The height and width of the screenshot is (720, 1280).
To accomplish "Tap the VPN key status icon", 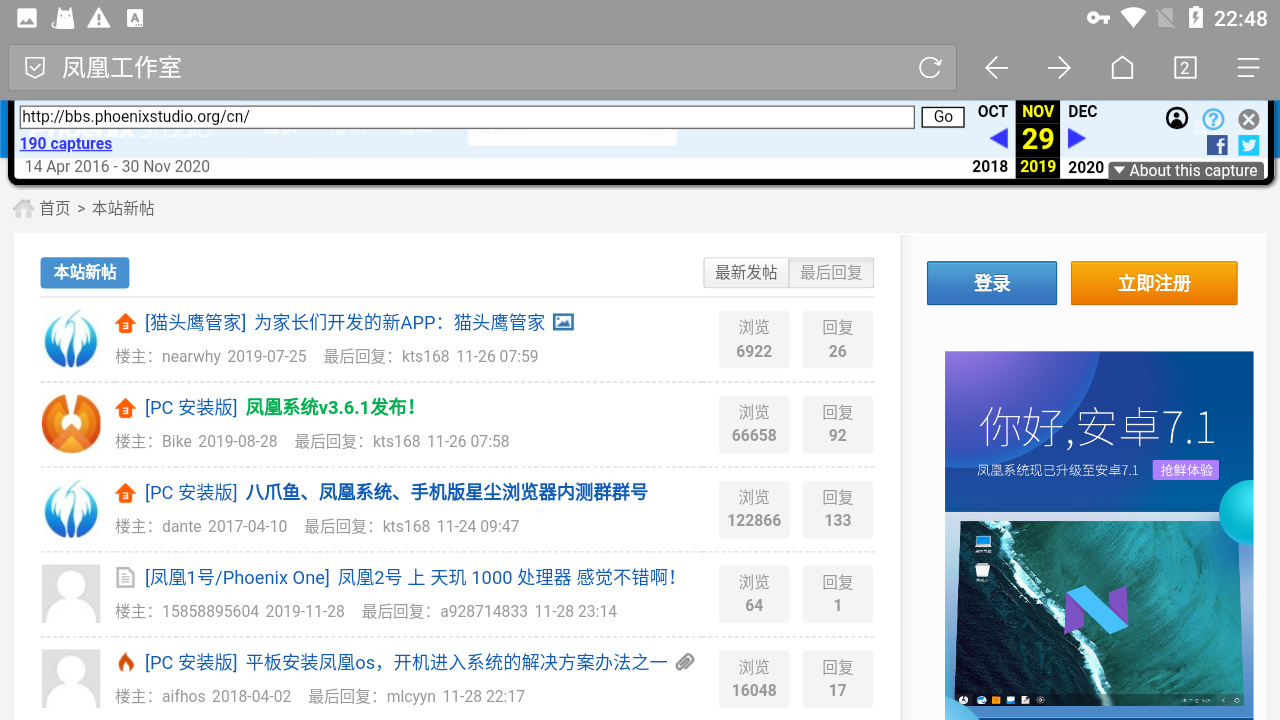I will [x=1098, y=18].
